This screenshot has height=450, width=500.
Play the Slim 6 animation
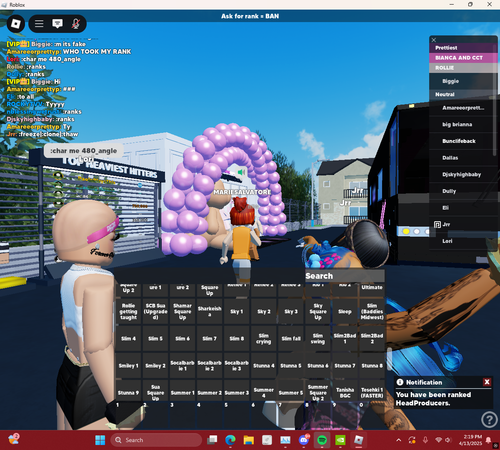[x=183, y=339]
